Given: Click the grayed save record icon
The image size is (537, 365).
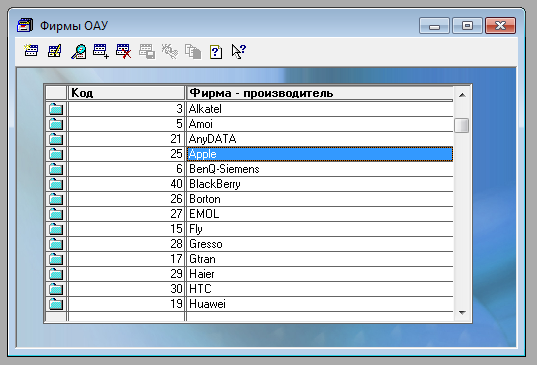Looking at the screenshot, I should point(147,51).
